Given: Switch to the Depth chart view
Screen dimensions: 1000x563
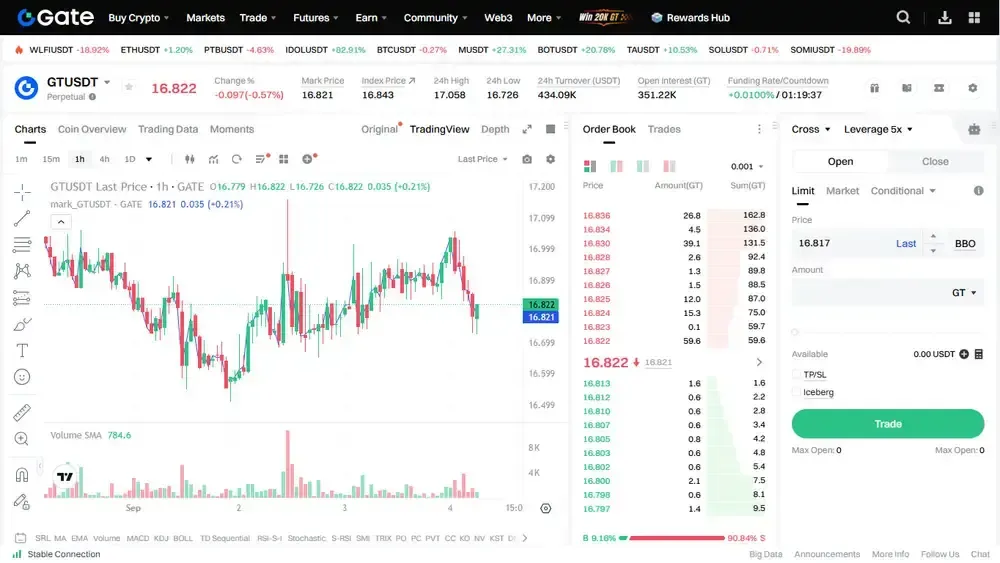Looking at the screenshot, I should pos(495,129).
